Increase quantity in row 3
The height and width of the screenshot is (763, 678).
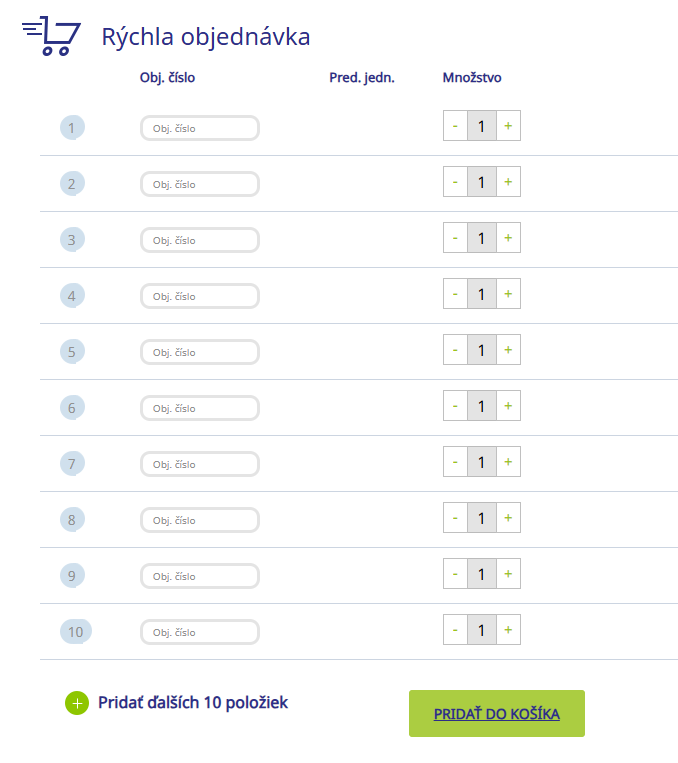(x=508, y=239)
